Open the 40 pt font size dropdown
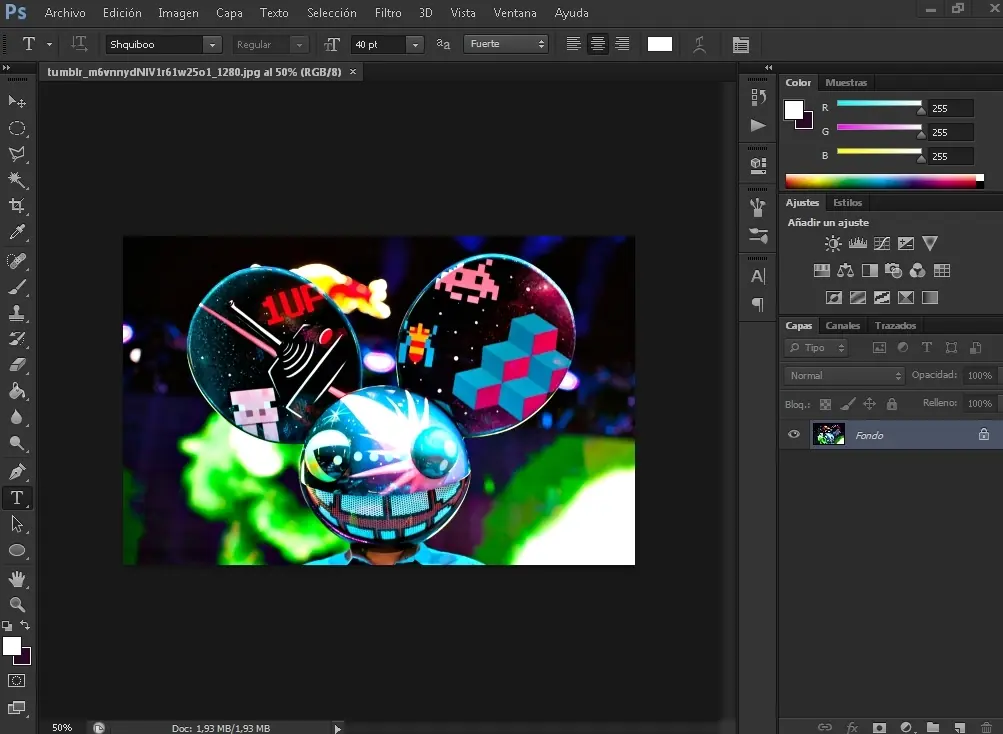The width and height of the screenshot is (1003, 734). point(414,45)
